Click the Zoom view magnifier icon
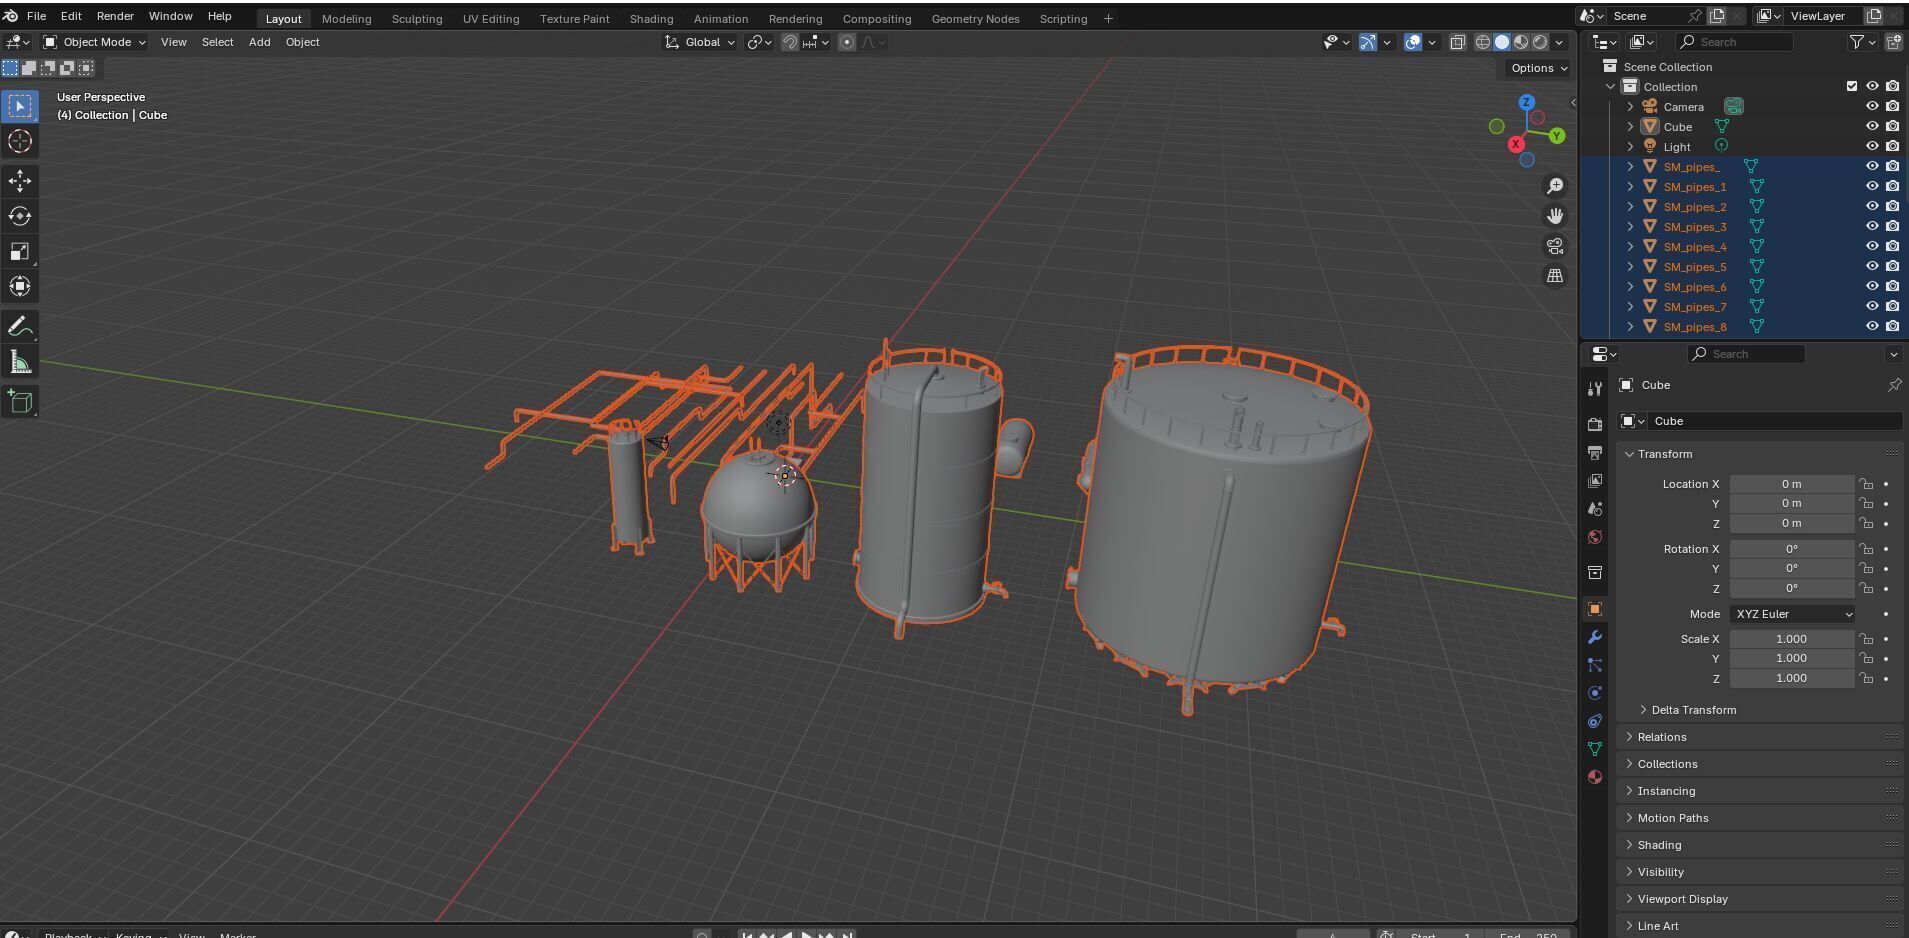 point(1555,186)
